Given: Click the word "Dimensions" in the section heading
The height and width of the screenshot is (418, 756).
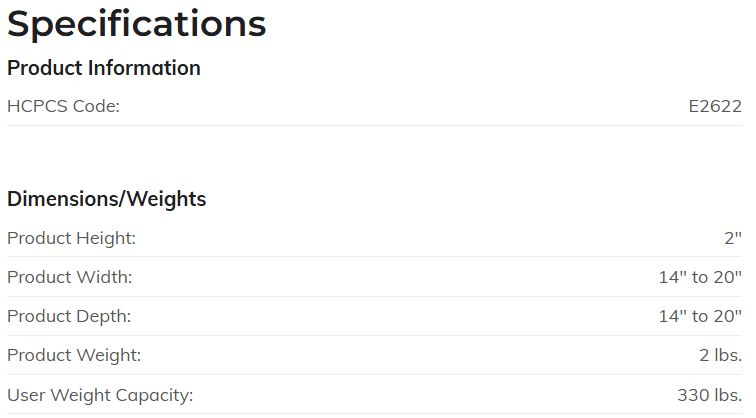Looking at the screenshot, I should [62, 199].
